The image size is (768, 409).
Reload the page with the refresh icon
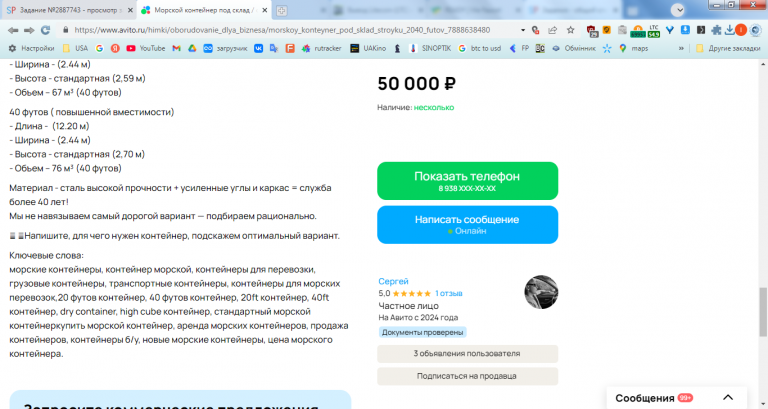pyautogui.click(x=46, y=30)
